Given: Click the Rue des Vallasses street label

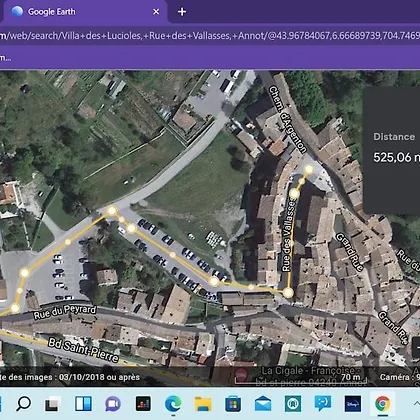Looking at the screenshot, I should click(289, 235).
